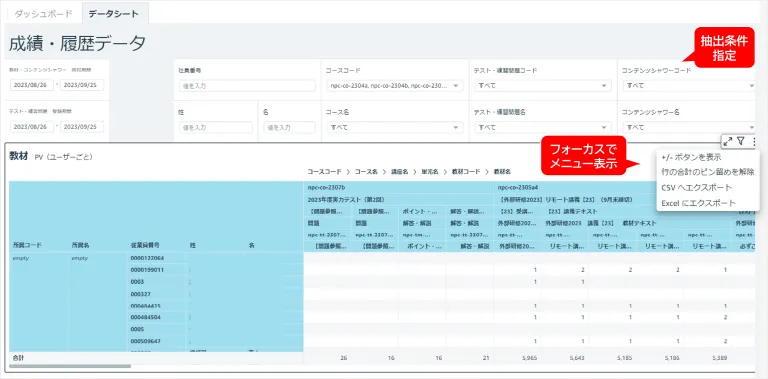The width and height of the screenshot is (768, 379).
Task: Click 教材名 in the table breadcrumb
Action: click(x=502, y=172)
